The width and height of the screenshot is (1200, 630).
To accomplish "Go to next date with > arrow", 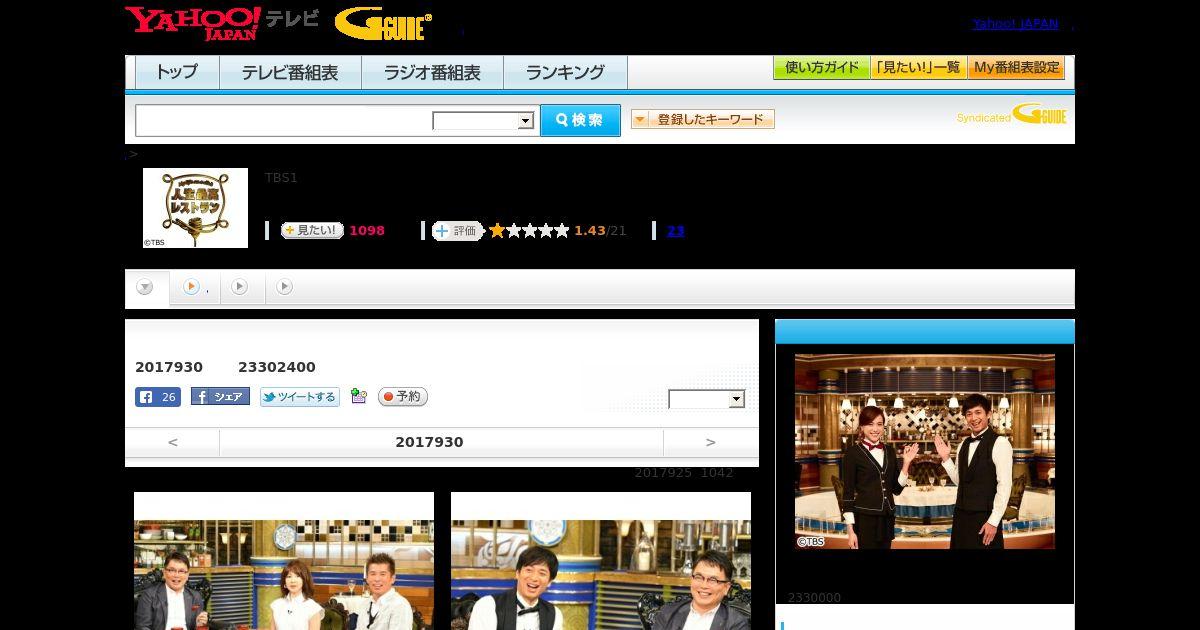I will [x=711, y=442].
